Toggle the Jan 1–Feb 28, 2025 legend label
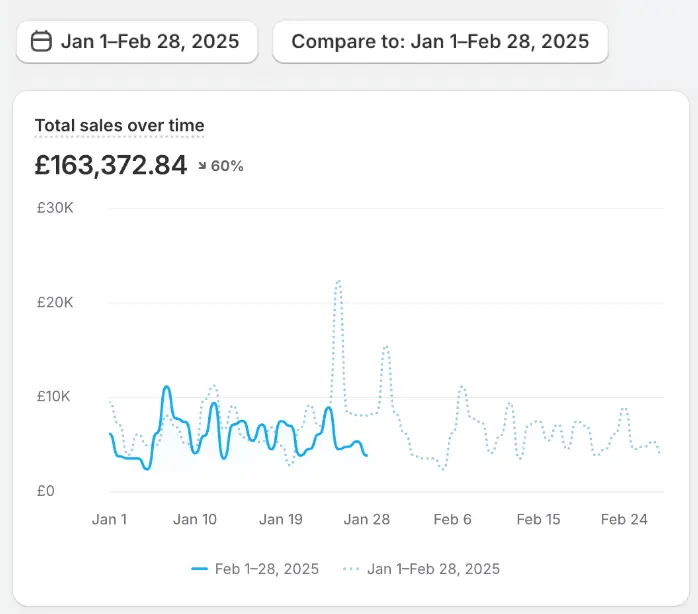Image resolution: width=698 pixels, height=614 pixels. pos(433,569)
